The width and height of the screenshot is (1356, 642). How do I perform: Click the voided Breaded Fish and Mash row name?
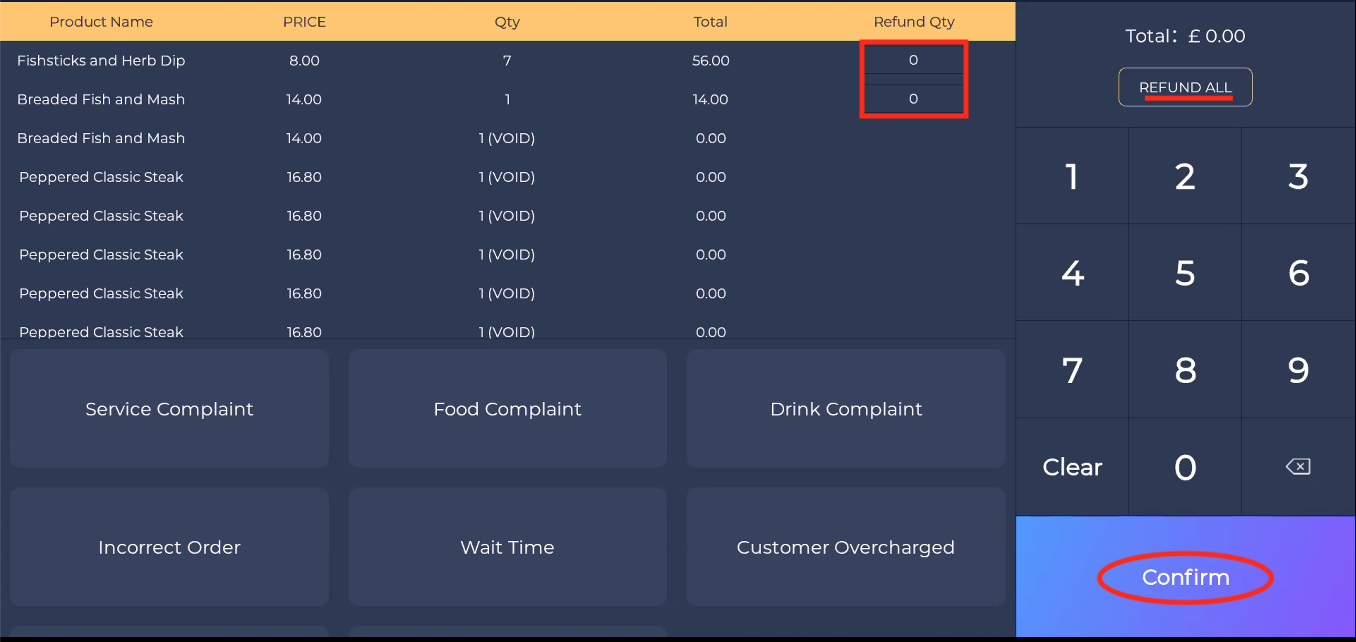101,138
